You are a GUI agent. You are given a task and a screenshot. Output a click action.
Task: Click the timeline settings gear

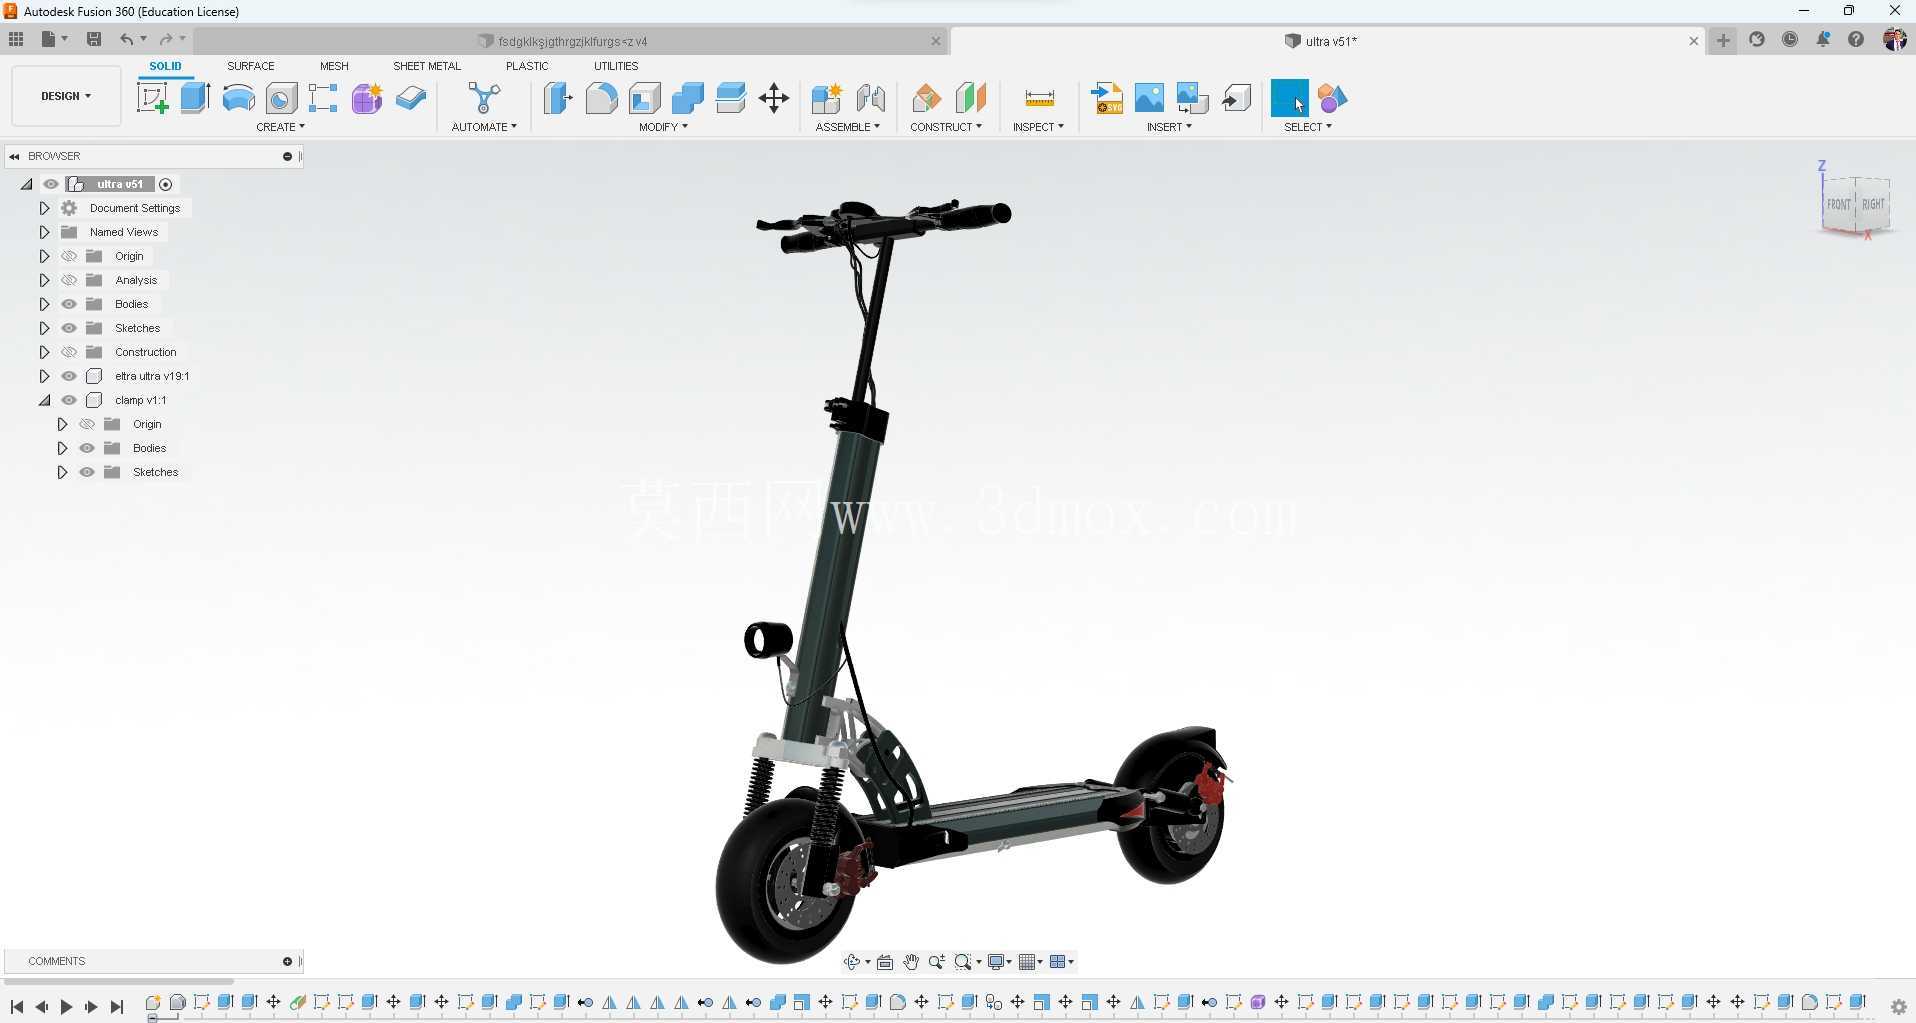click(1898, 1007)
